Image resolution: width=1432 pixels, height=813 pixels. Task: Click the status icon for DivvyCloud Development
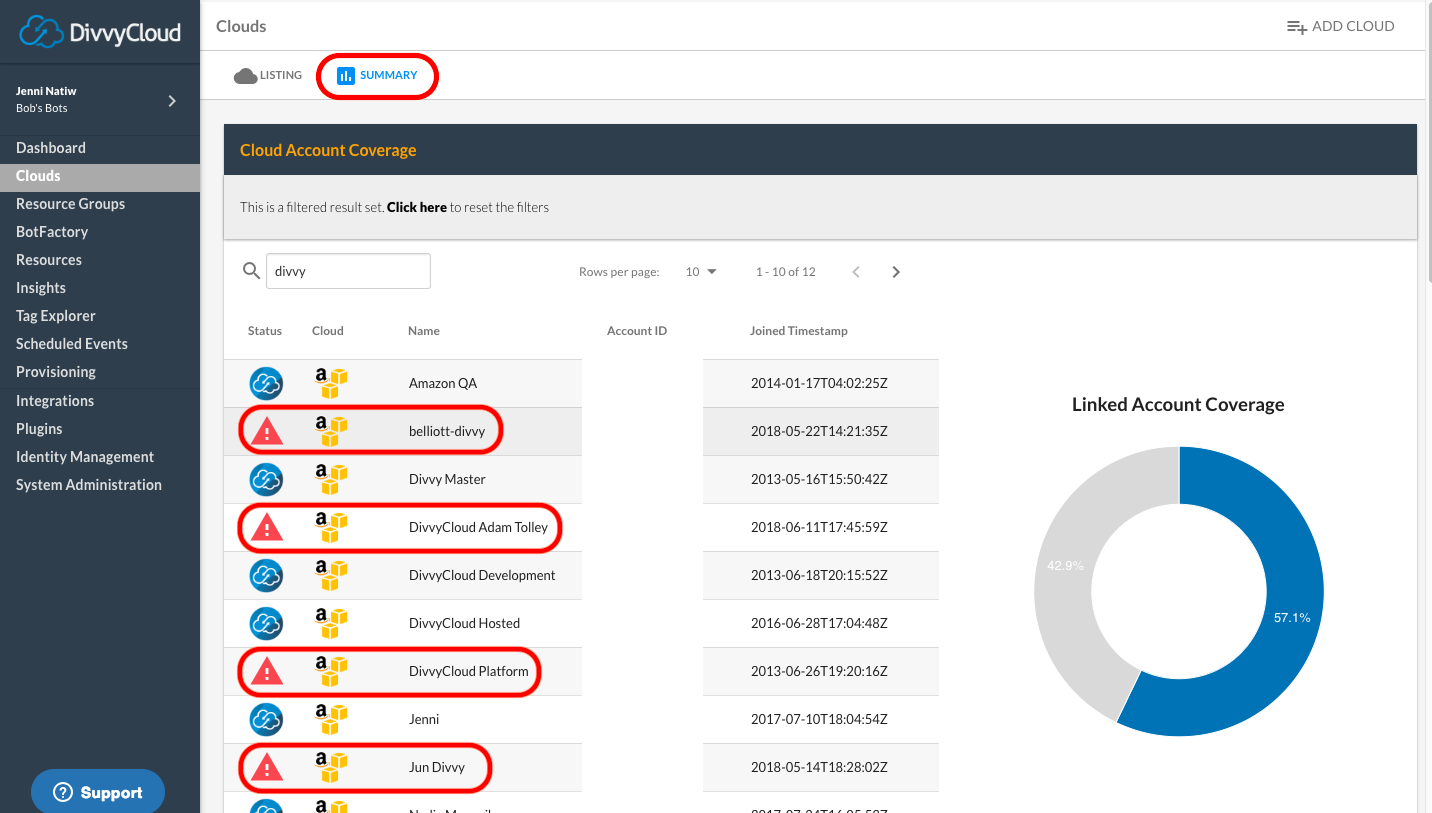(266, 575)
